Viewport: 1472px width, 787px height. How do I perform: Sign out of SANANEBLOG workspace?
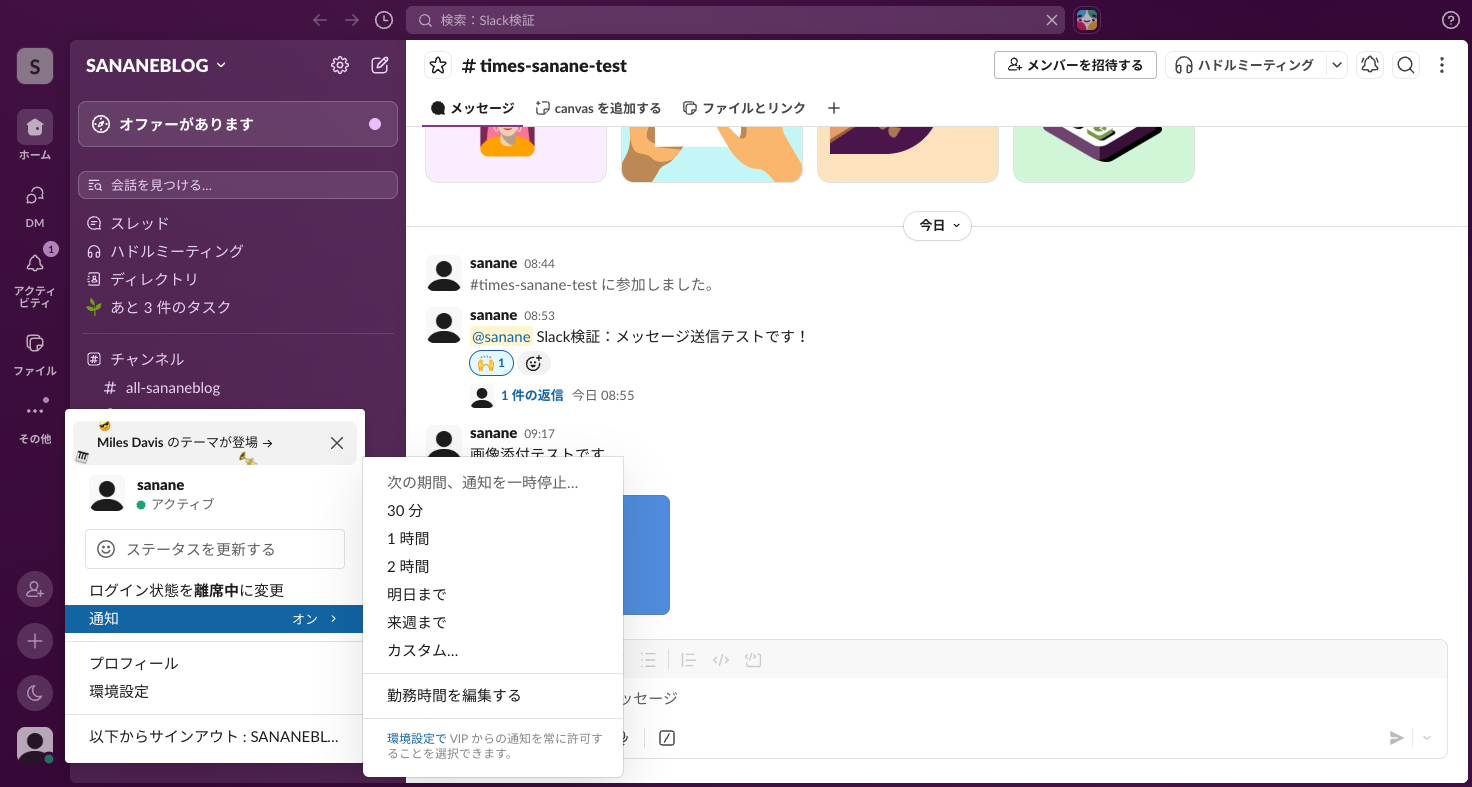215,736
